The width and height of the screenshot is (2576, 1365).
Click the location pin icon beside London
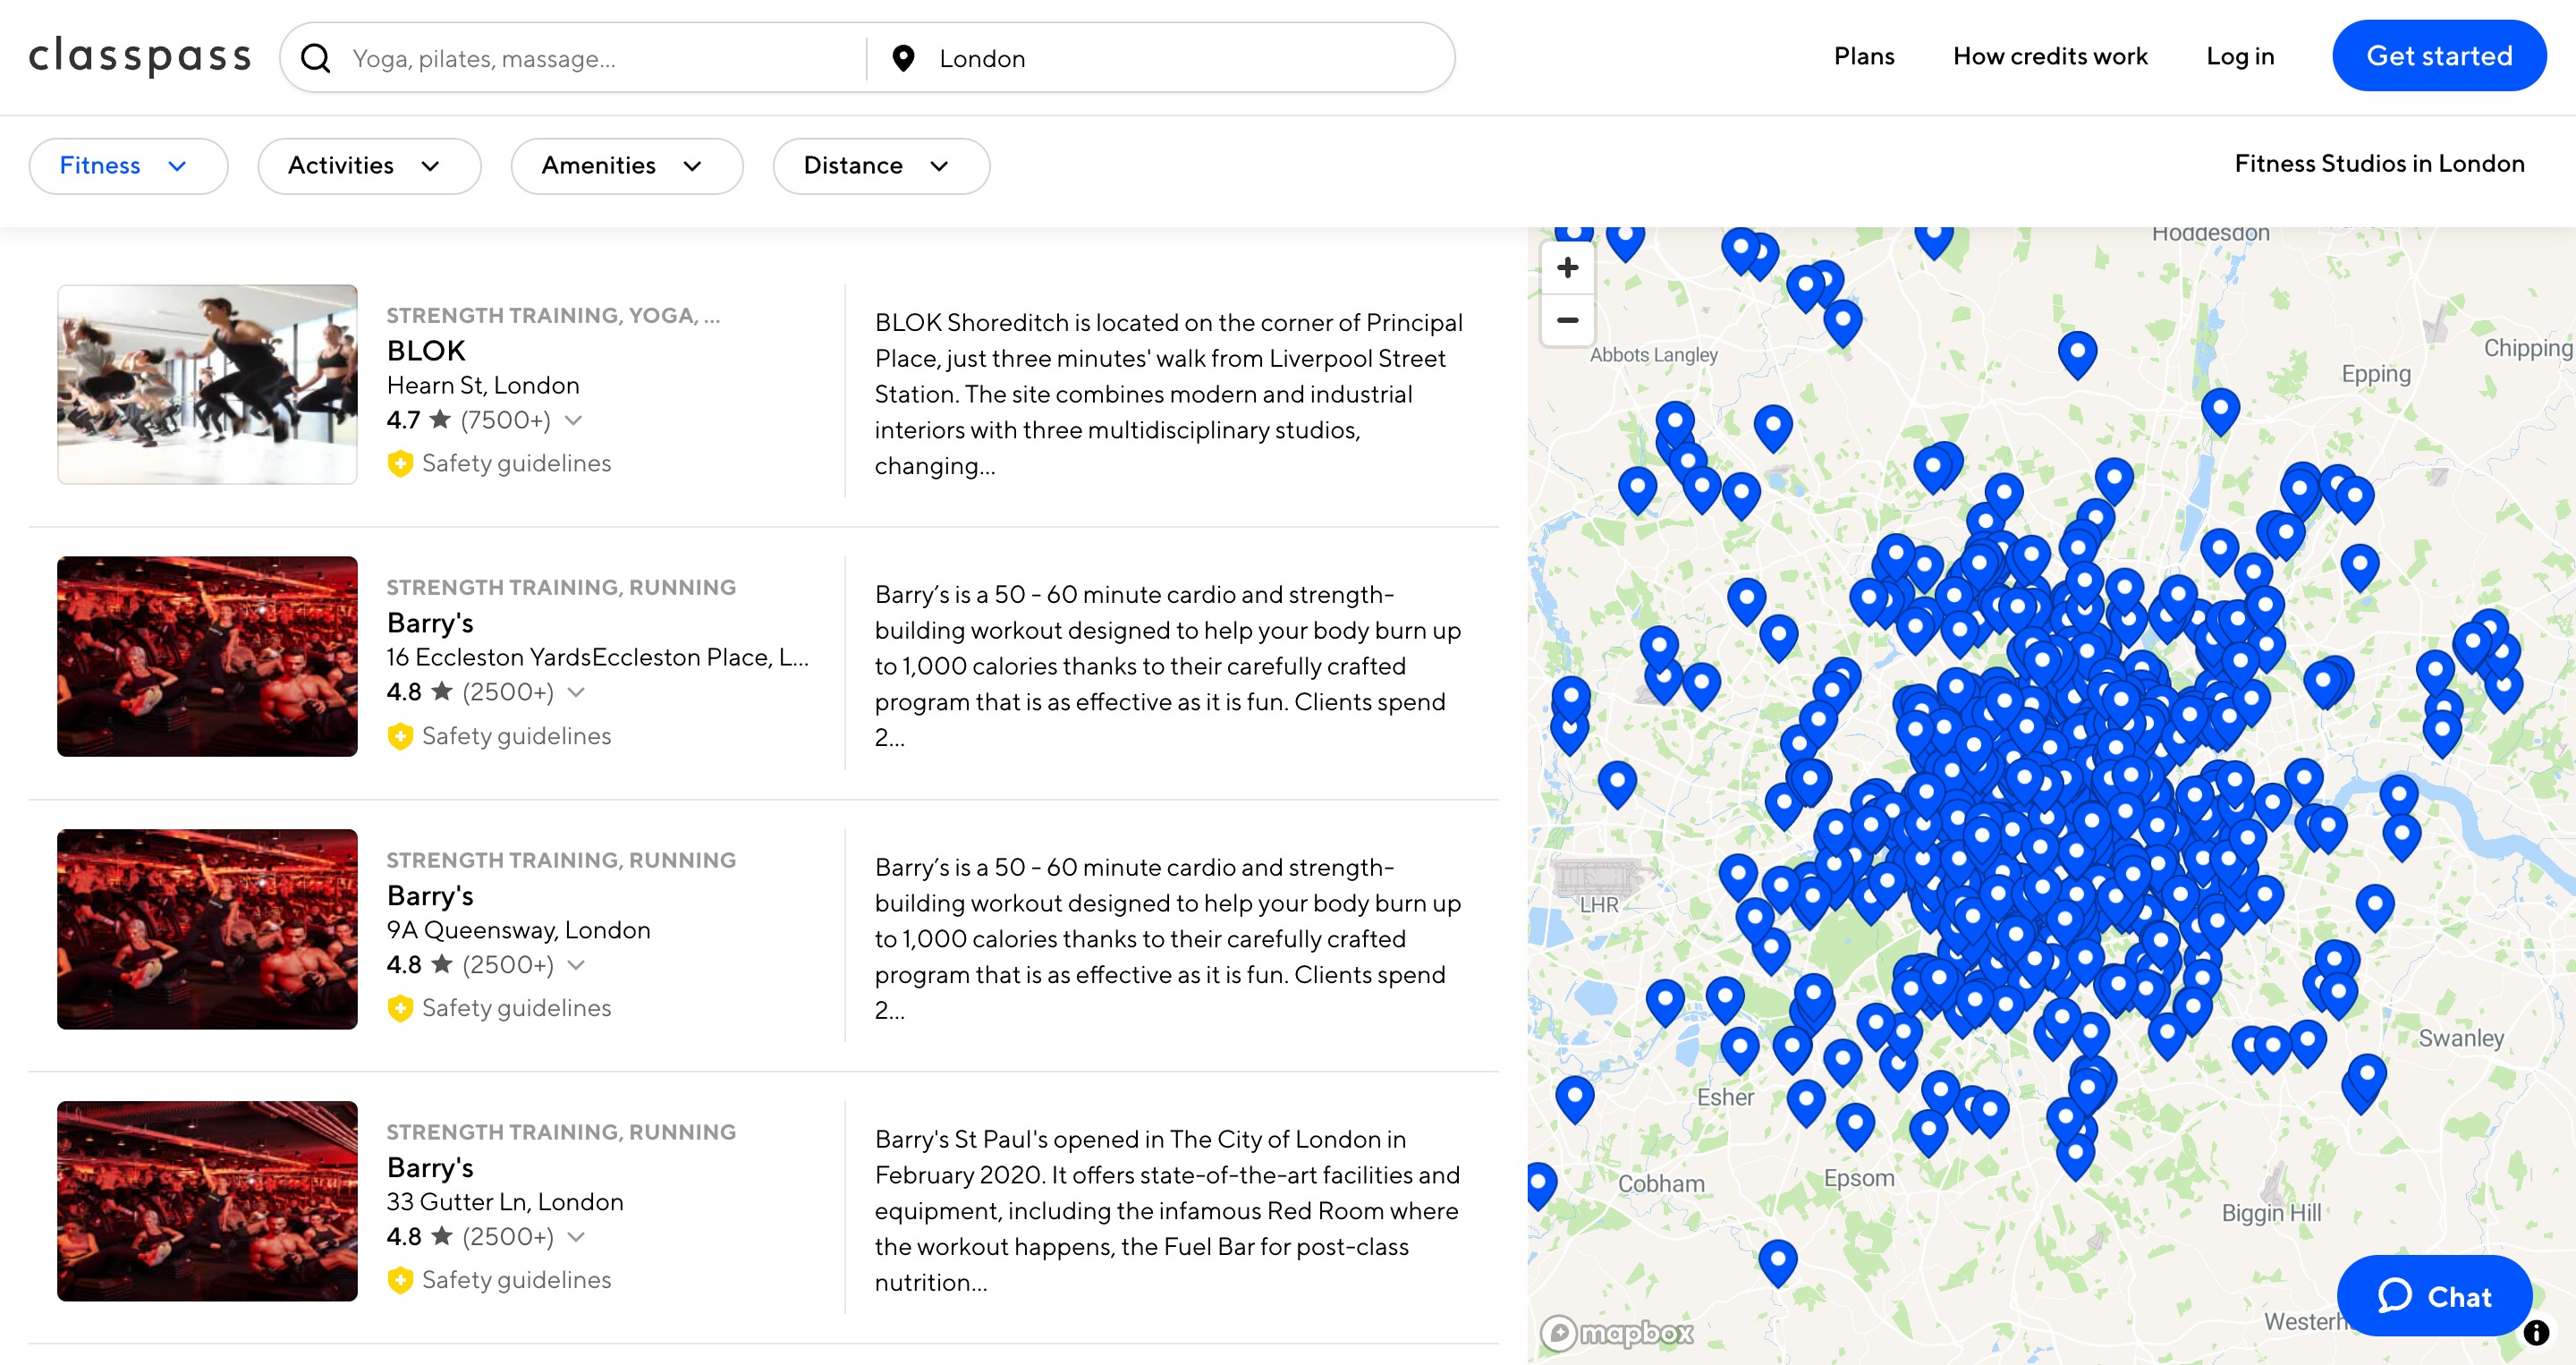[x=903, y=58]
